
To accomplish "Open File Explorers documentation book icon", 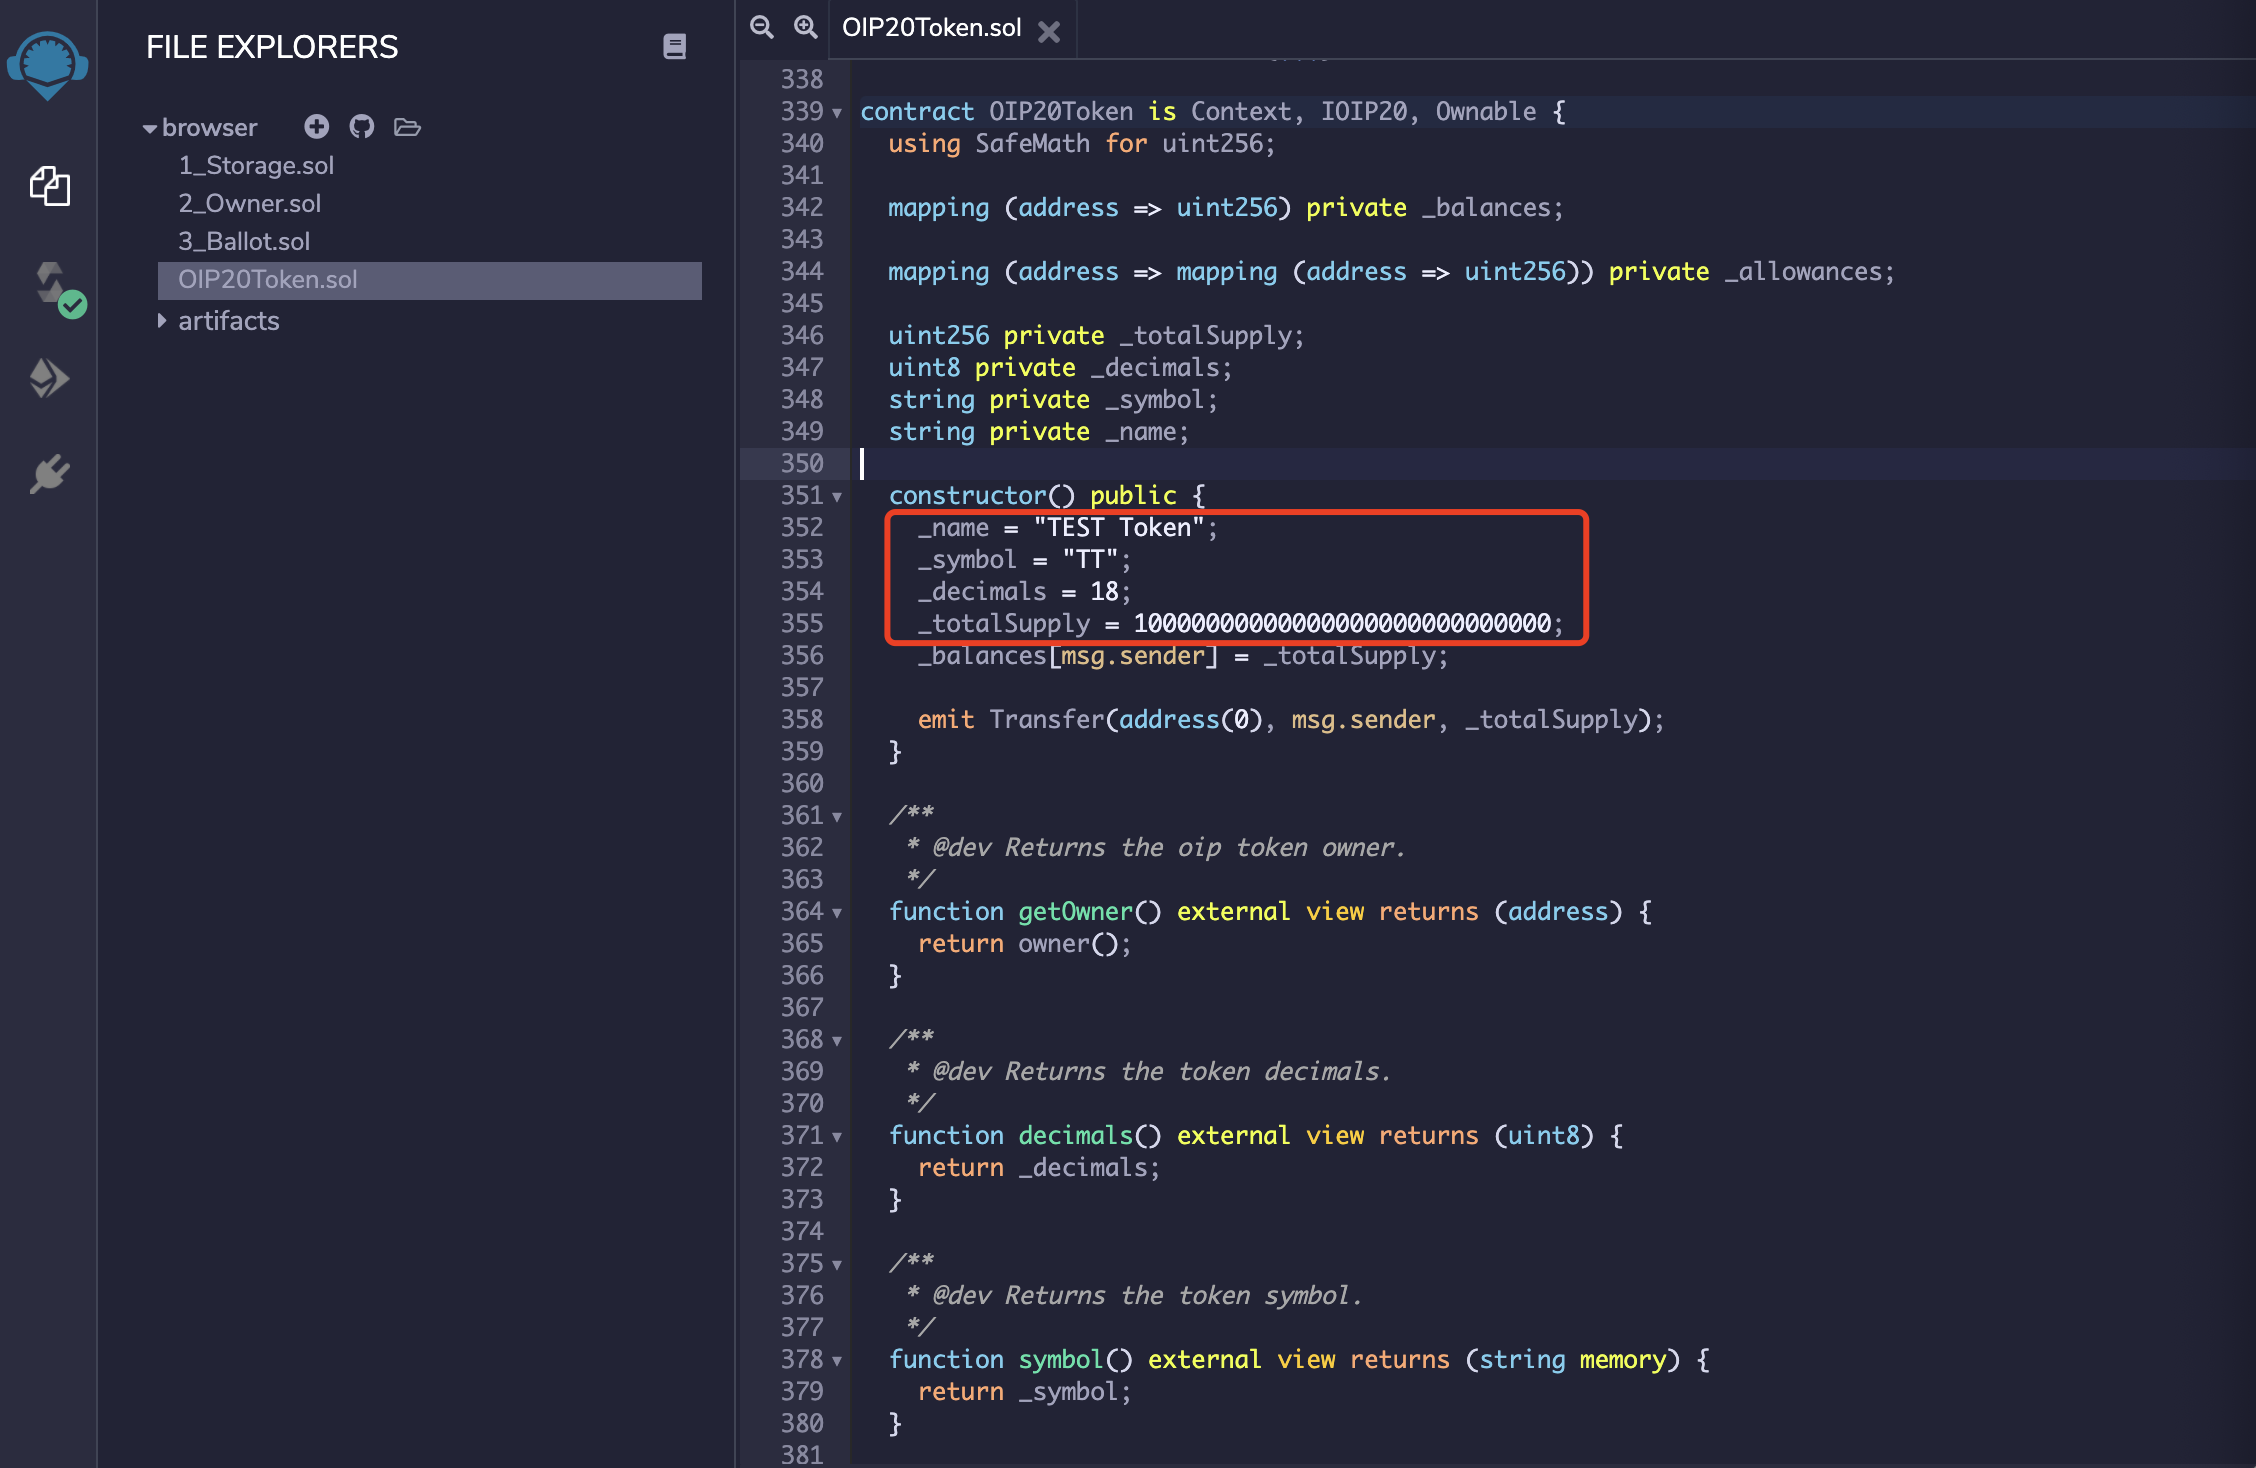I will click(675, 46).
